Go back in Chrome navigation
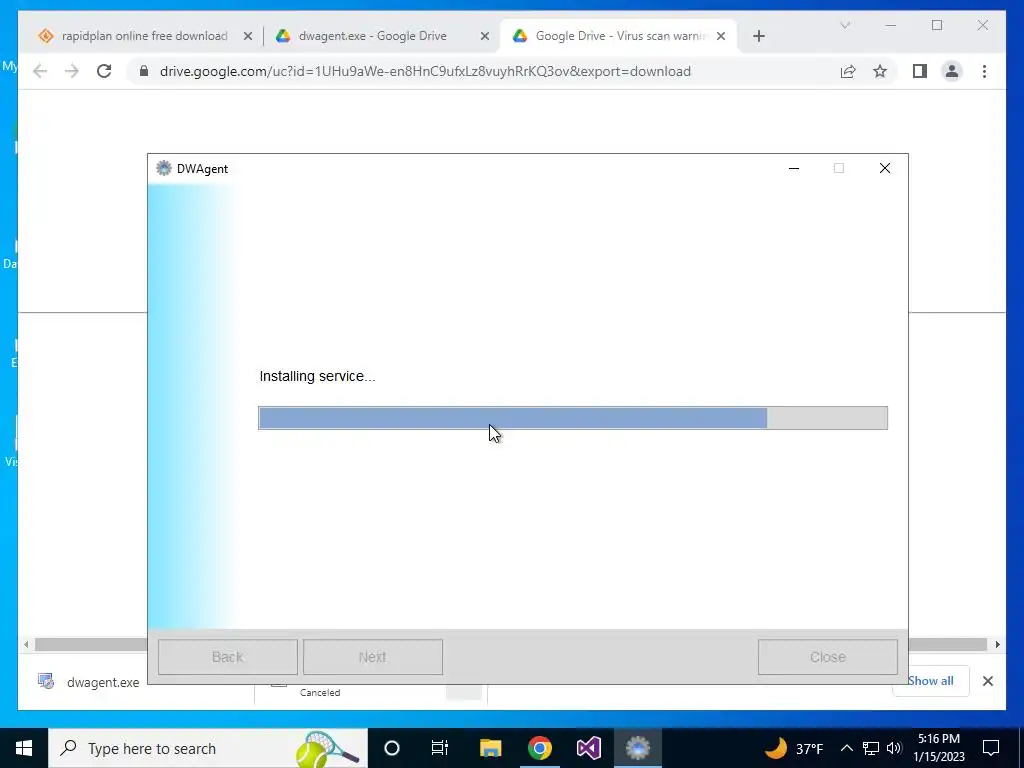The height and width of the screenshot is (768, 1024). [40, 71]
